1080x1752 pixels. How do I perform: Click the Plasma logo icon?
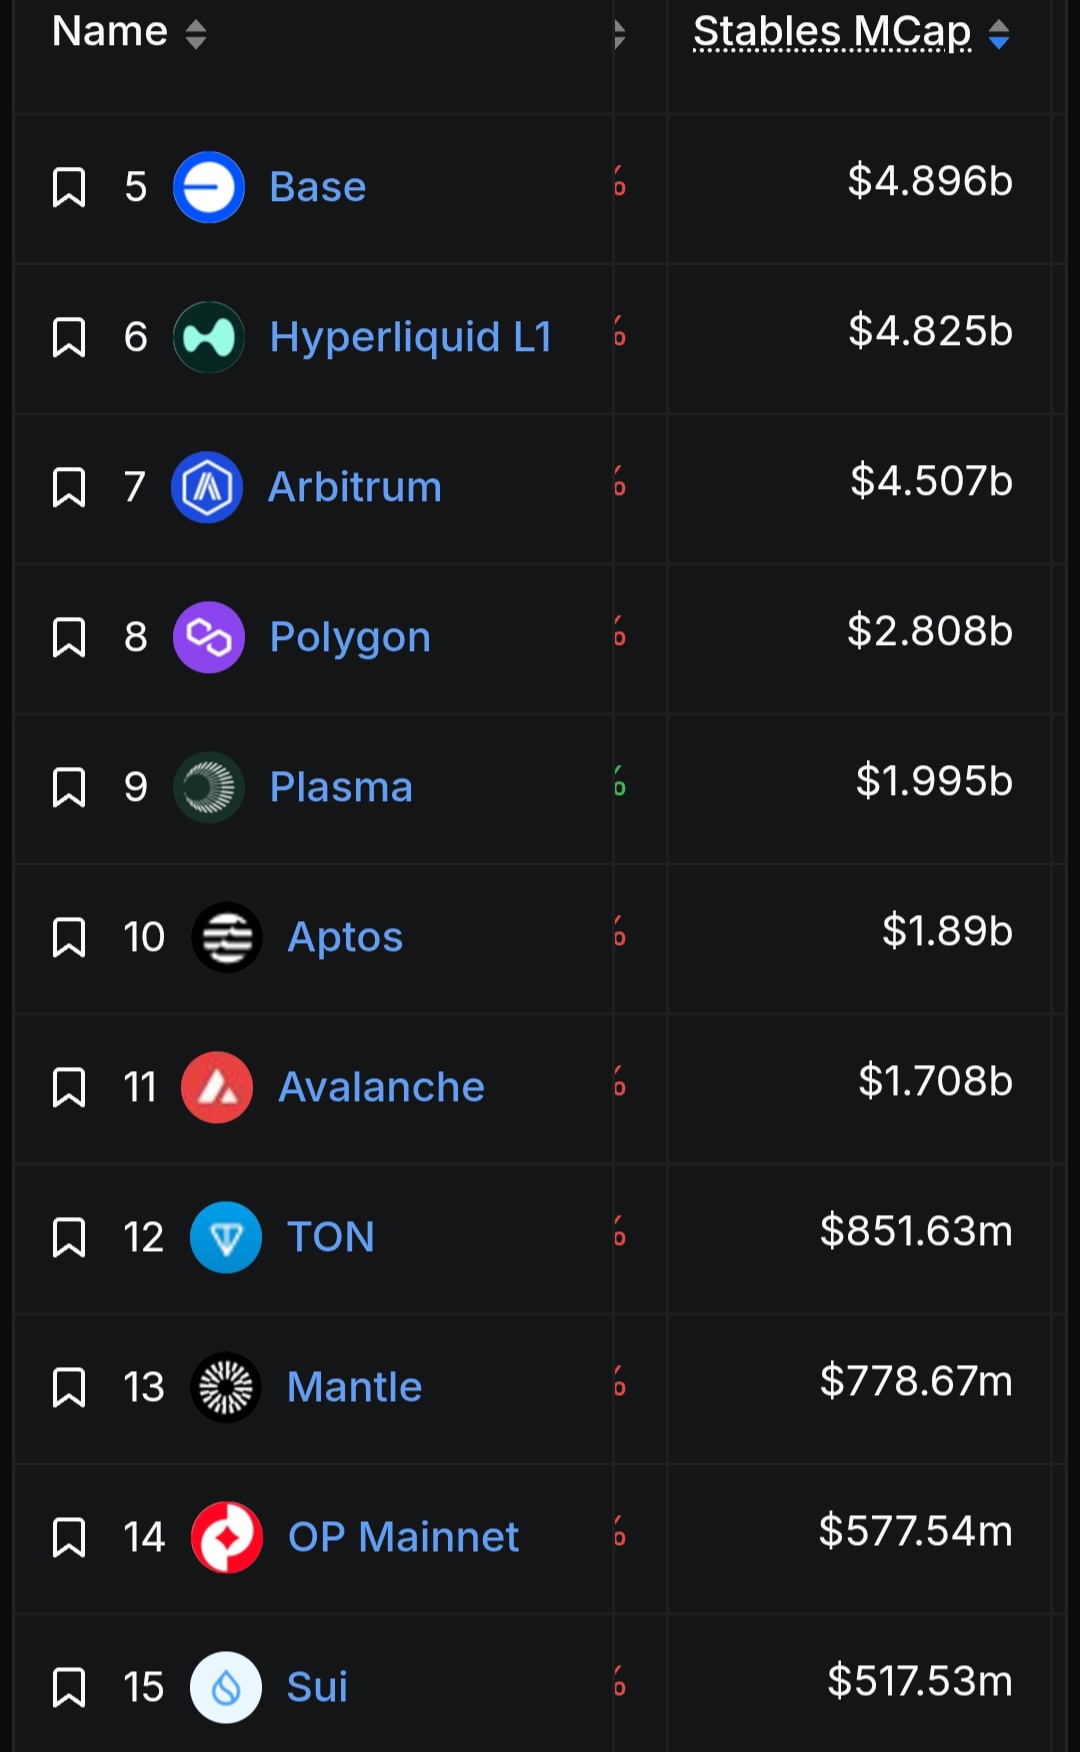[209, 787]
